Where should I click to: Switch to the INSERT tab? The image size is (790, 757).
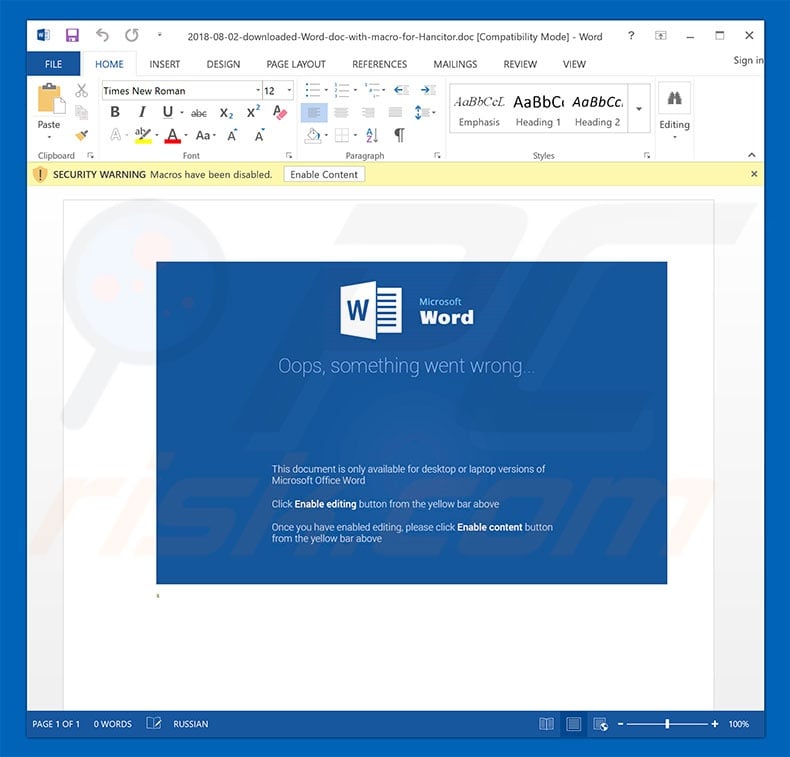pos(164,64)
